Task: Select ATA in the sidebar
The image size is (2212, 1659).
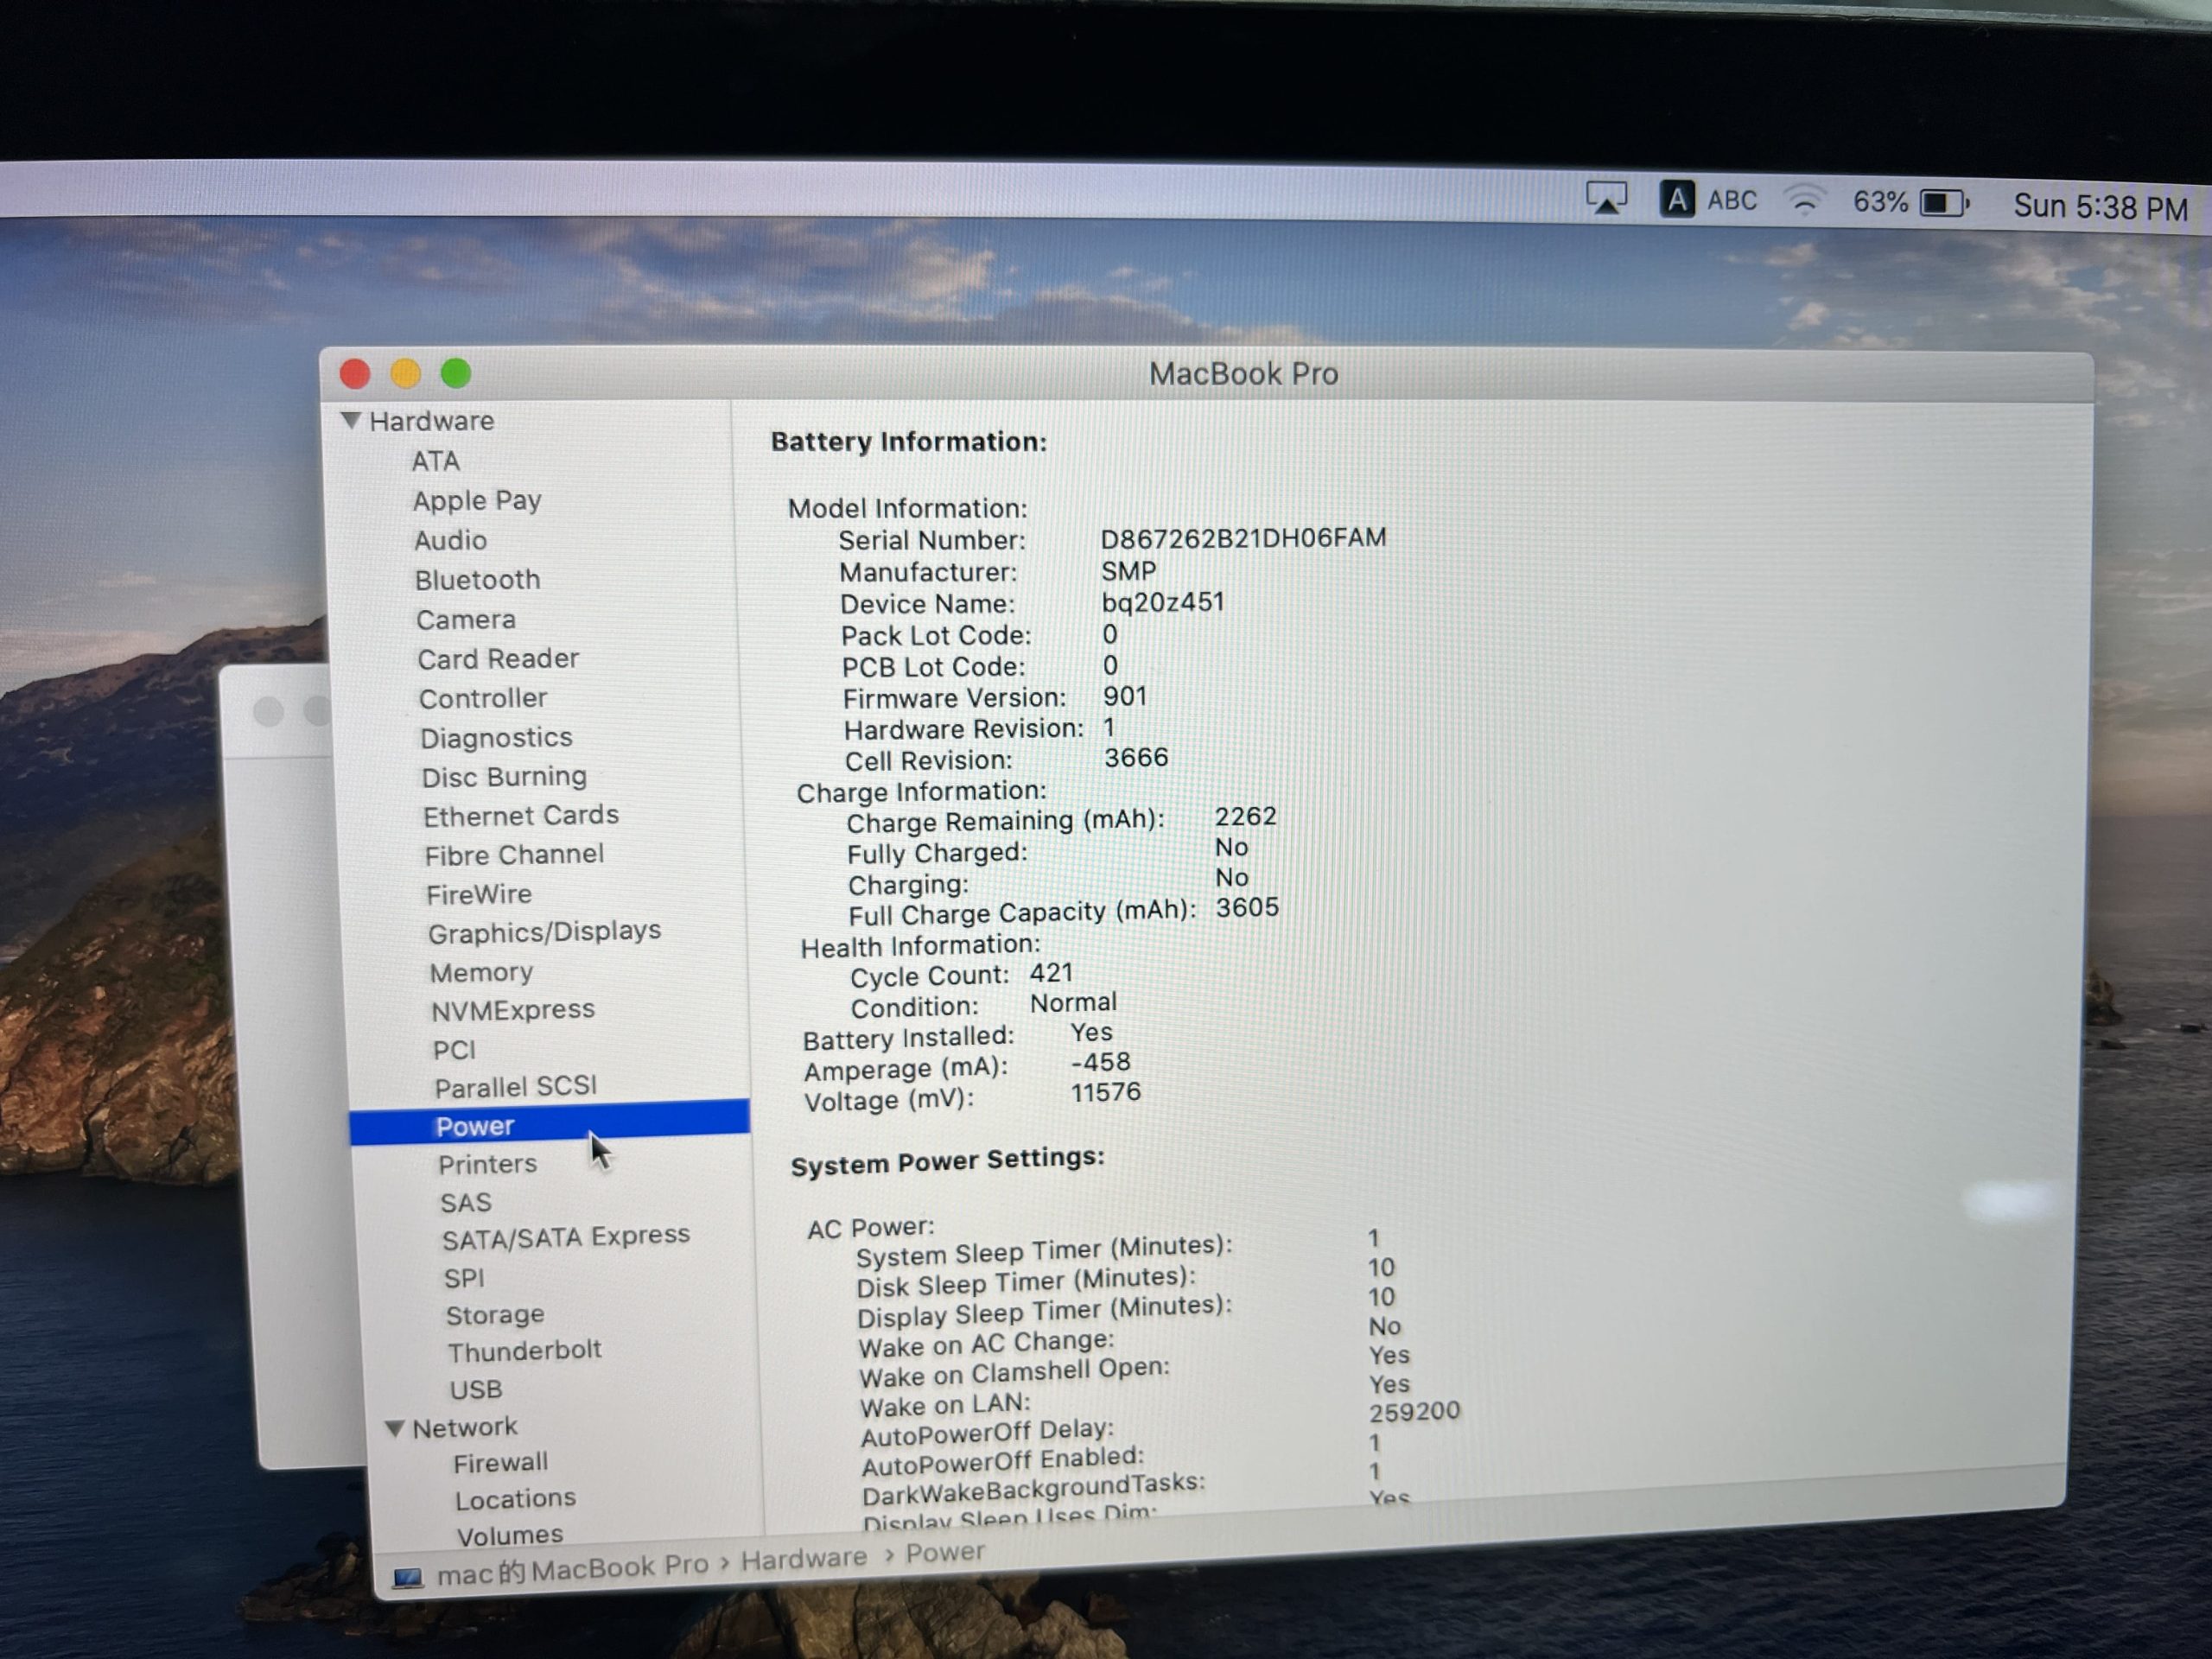Action: (436, 461)
